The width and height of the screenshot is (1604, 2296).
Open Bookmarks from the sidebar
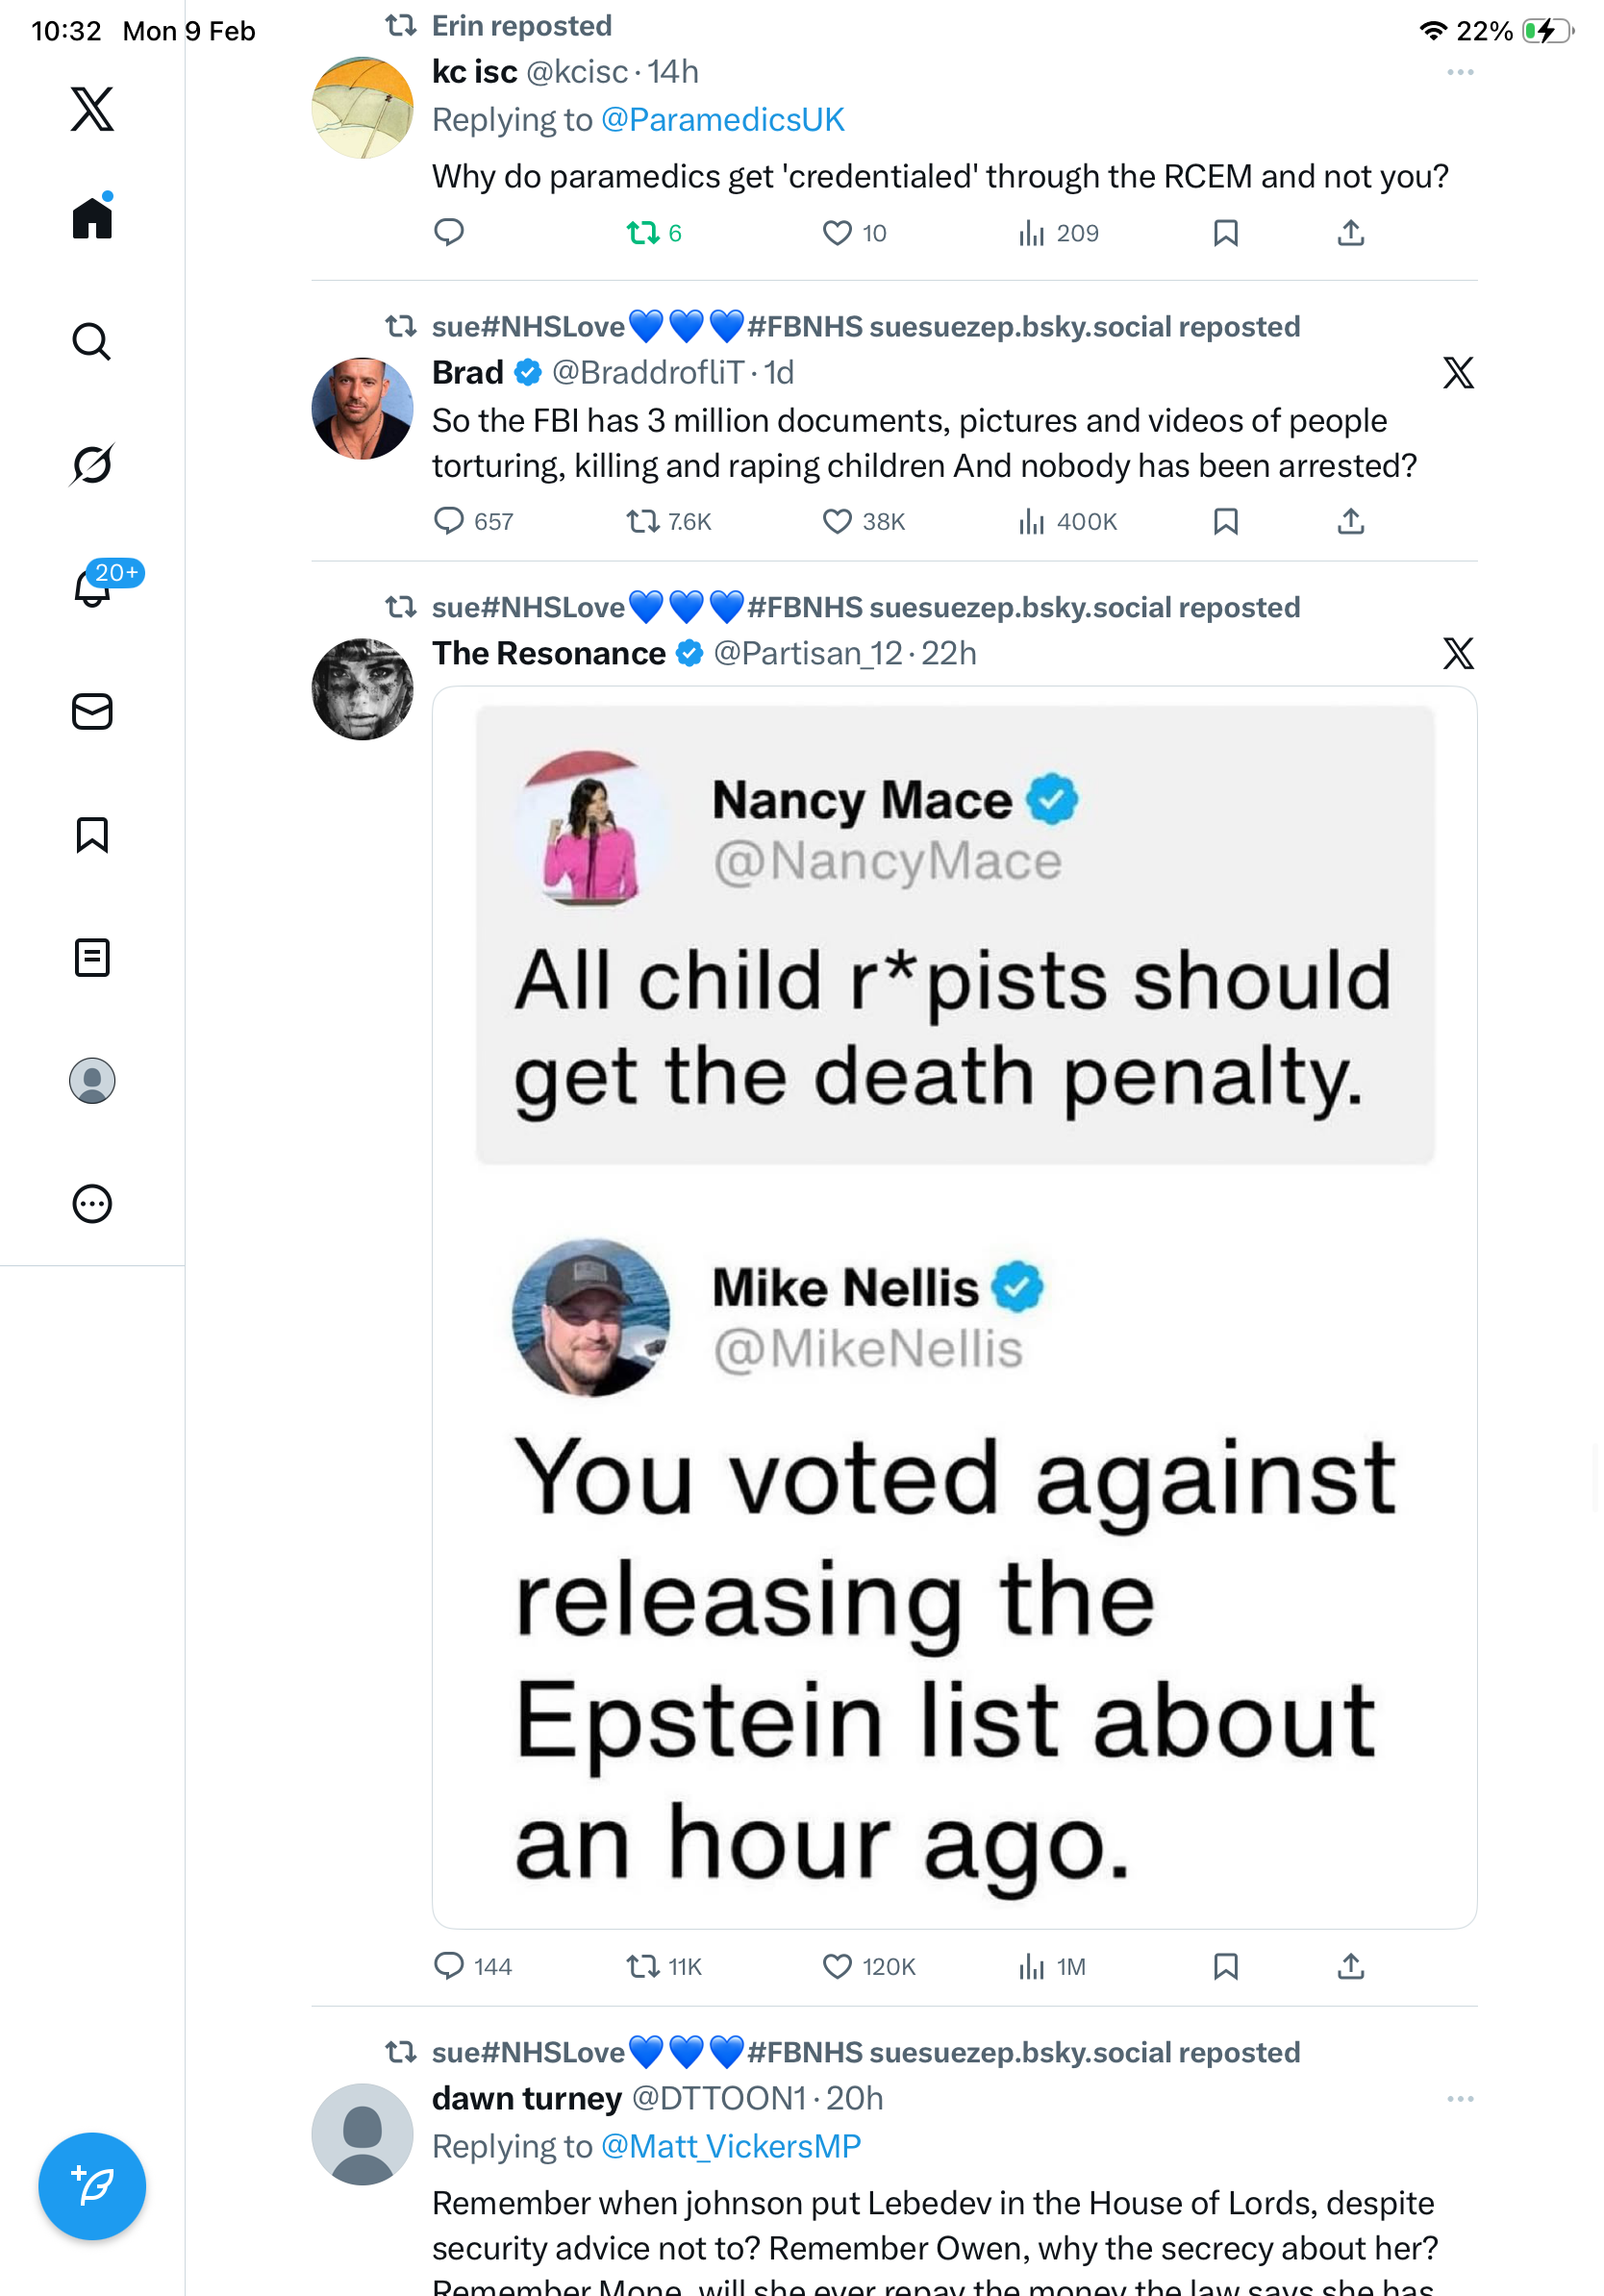pyautogui.click(x=92, y=835)
